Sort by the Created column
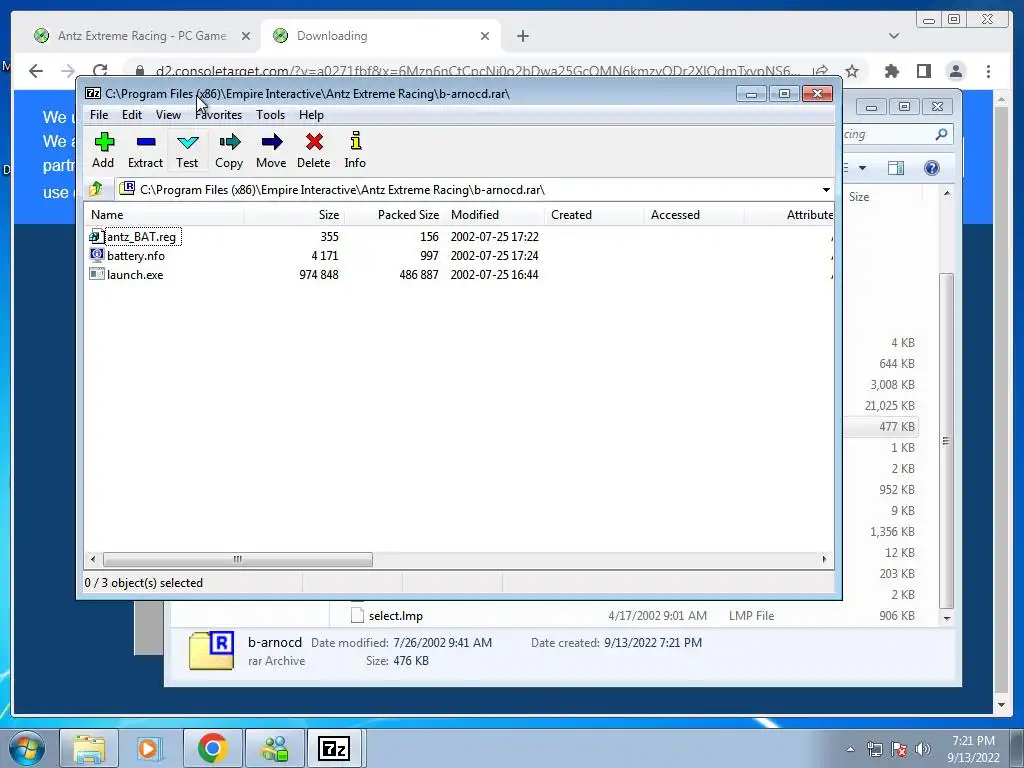Screen dimensions: 1024x768 coord(594,215)
